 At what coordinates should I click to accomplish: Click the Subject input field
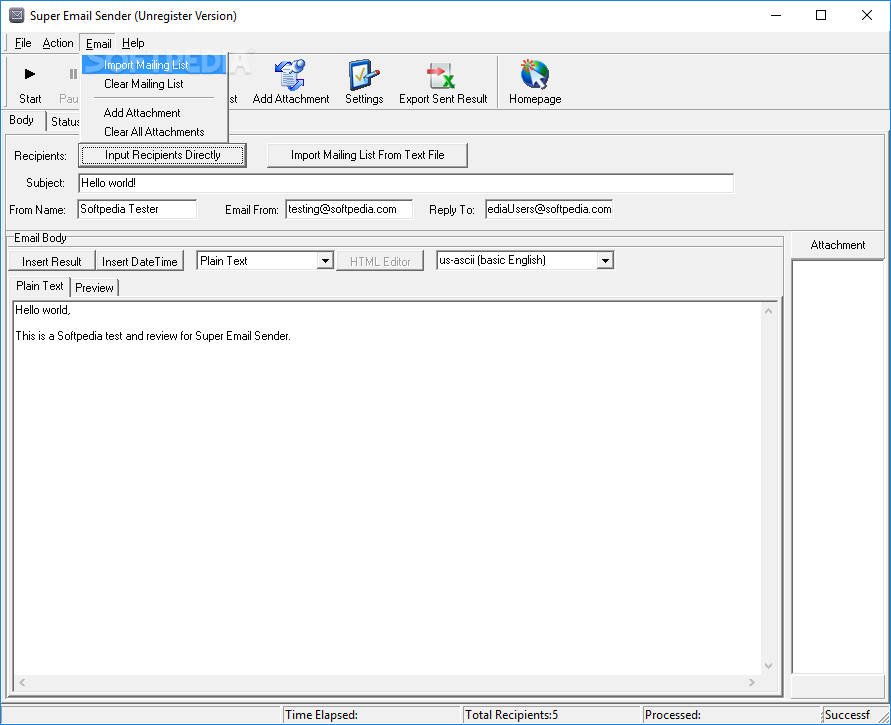406,183
